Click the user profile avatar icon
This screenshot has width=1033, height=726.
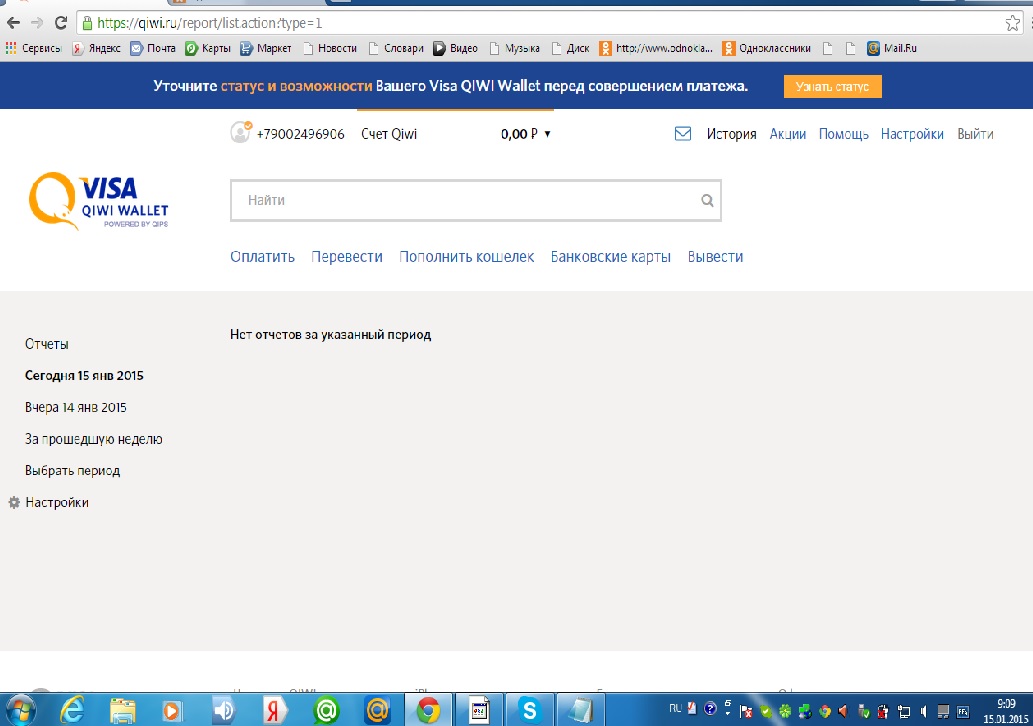click(240, 132)
